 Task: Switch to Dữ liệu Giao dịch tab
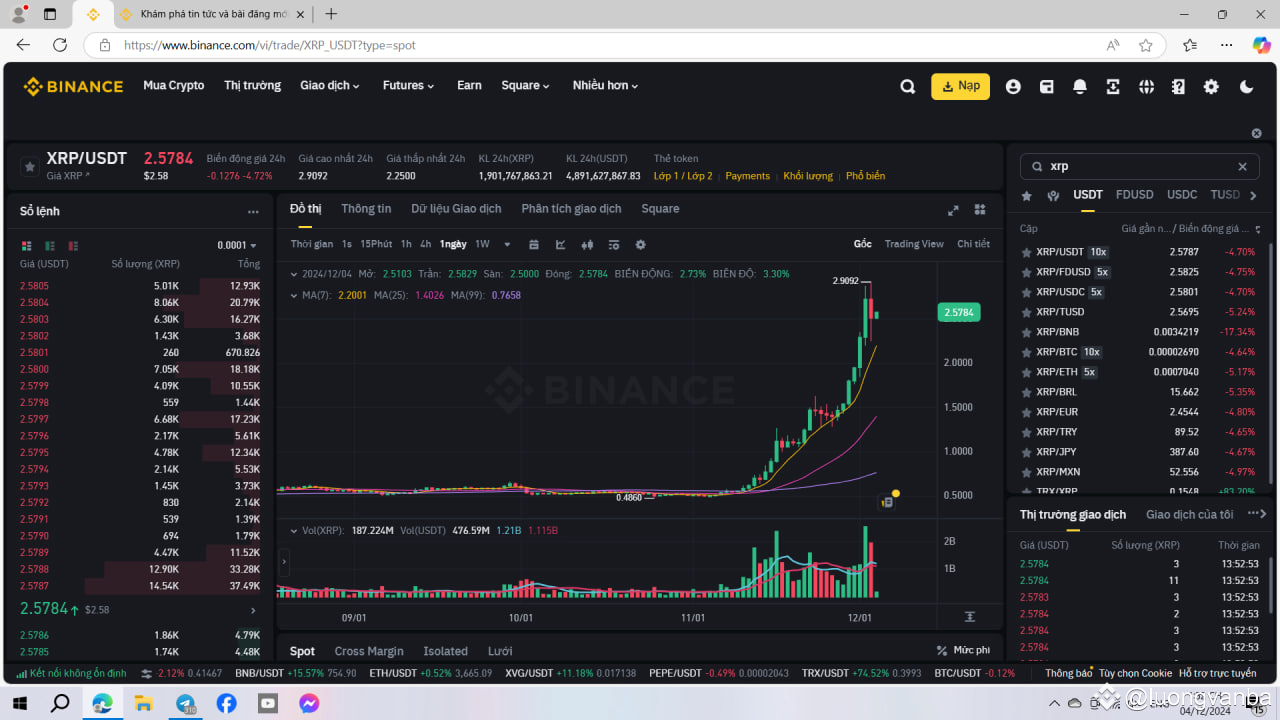pos(456,209)
